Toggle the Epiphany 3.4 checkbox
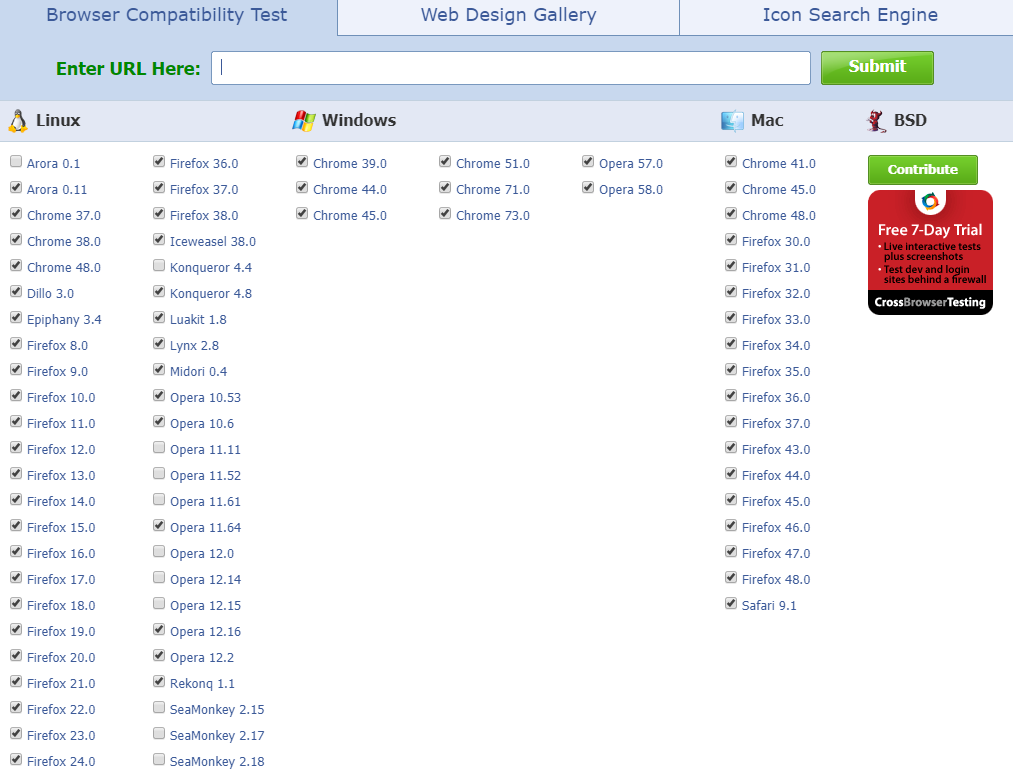Viewport: 1013px width, 772px height. pos(16,317)
